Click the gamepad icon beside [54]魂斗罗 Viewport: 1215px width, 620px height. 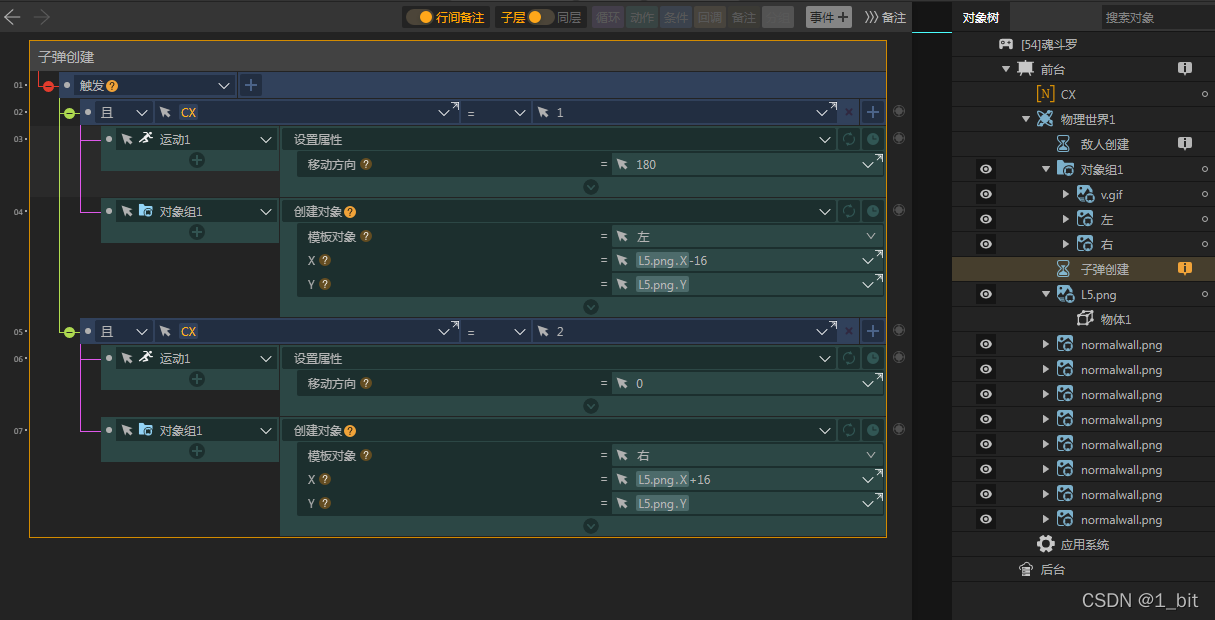pos(1006,45)
